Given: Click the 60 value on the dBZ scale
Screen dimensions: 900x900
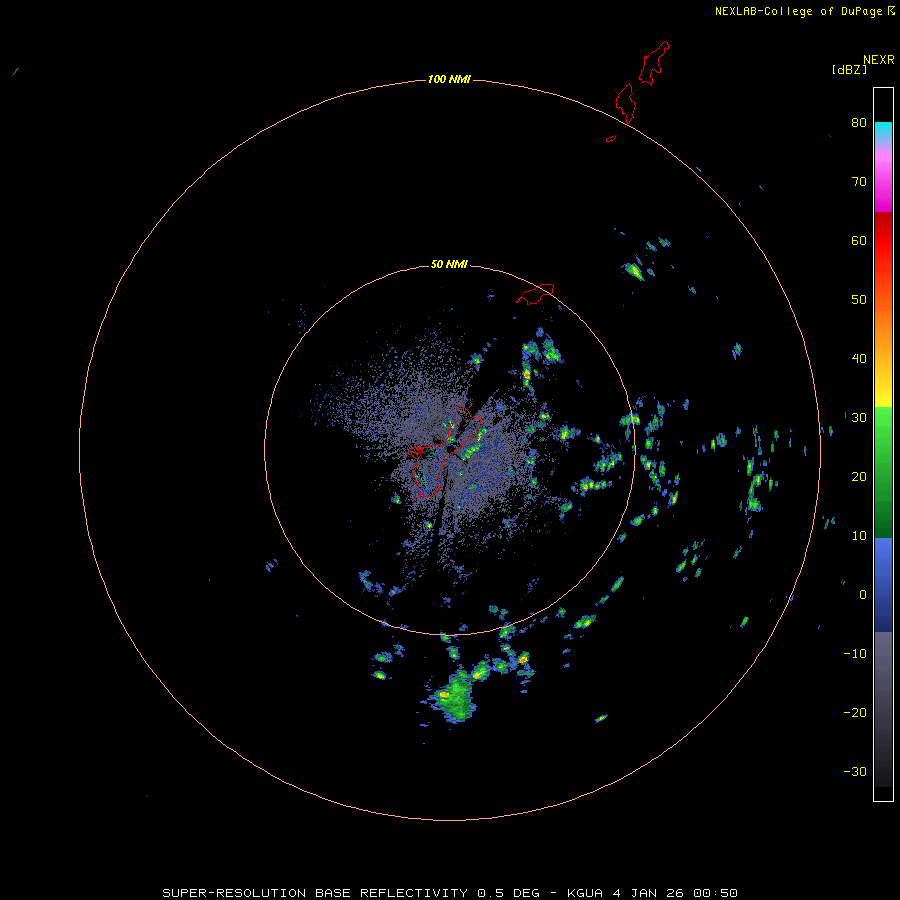Looking at the screenshot, I should coord(859,241).
